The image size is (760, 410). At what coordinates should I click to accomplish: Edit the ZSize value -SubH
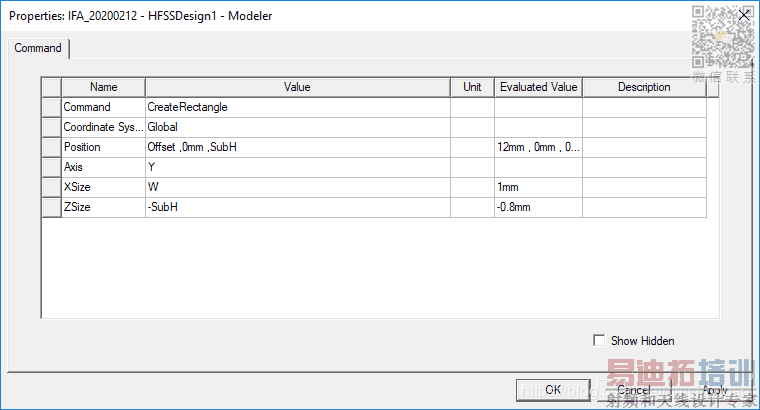point(297,207)
